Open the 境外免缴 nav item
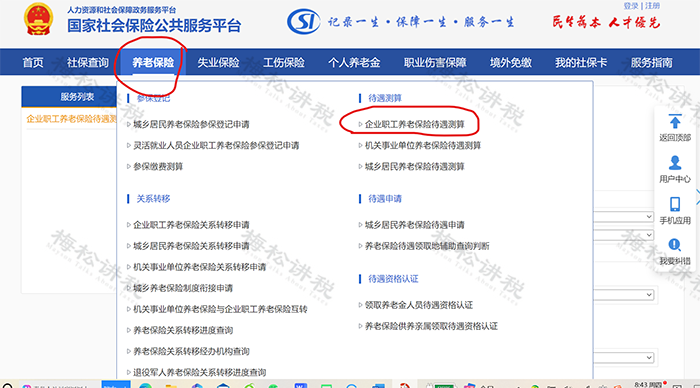 click(x=511, y=63)
